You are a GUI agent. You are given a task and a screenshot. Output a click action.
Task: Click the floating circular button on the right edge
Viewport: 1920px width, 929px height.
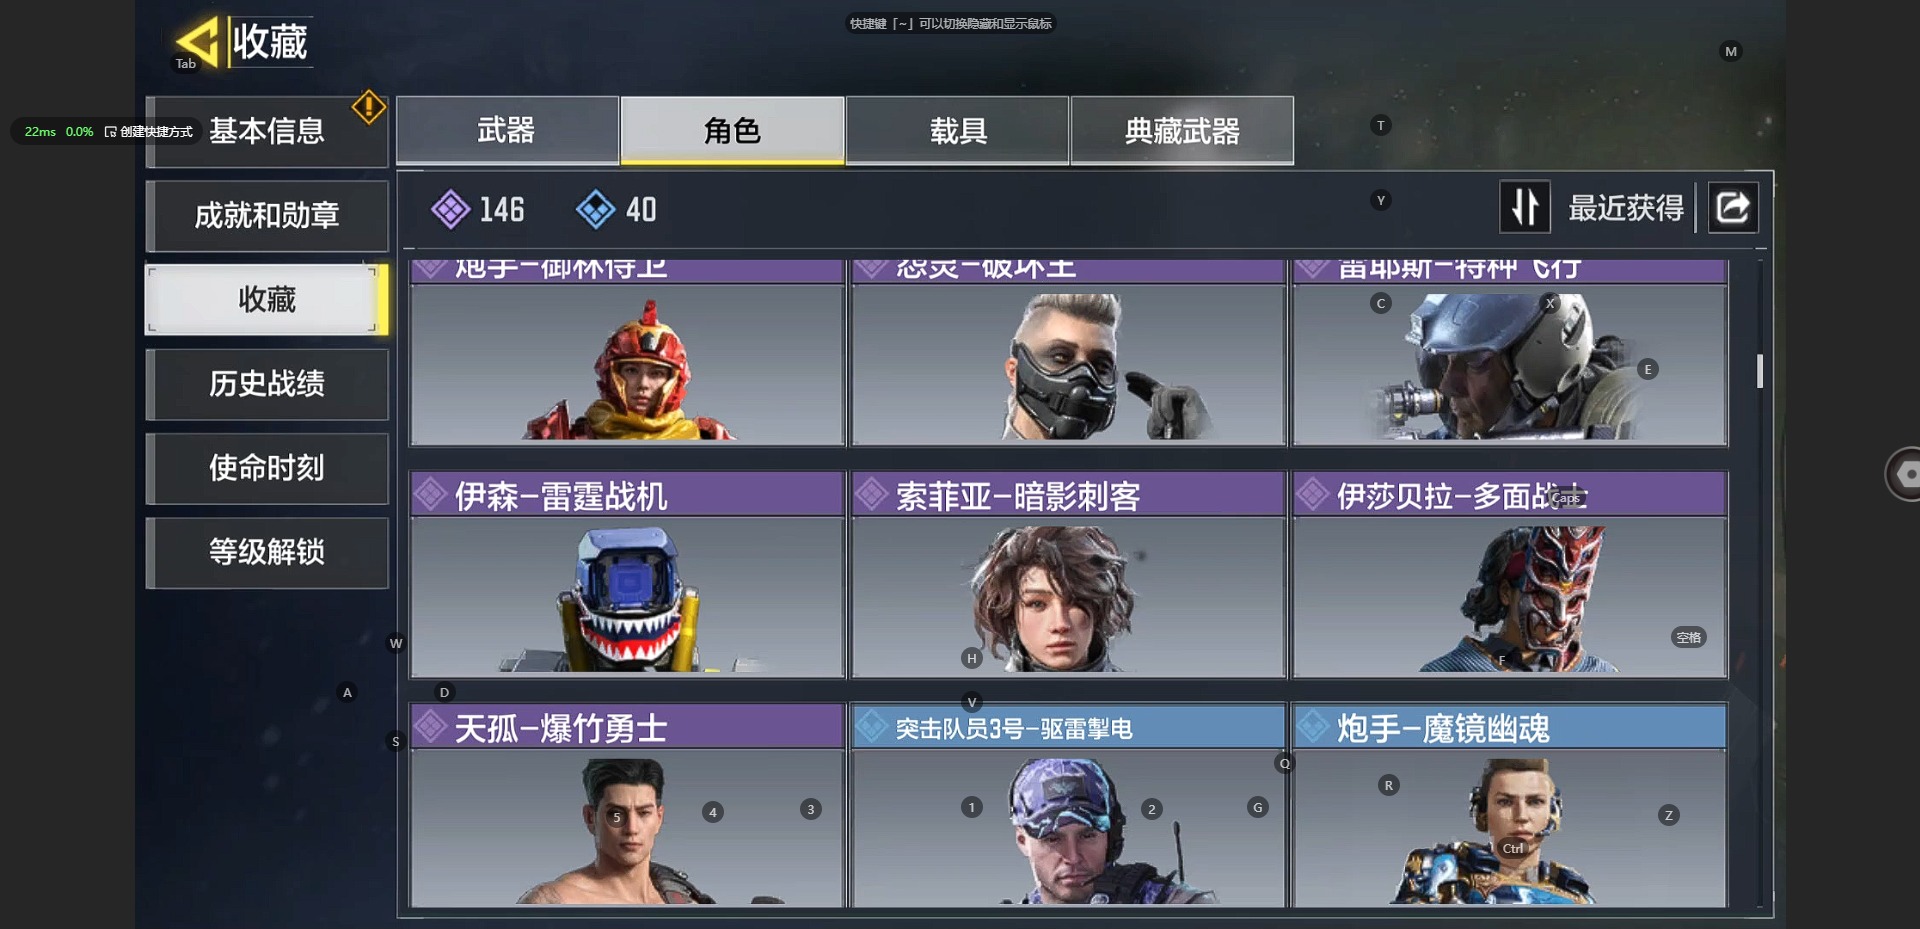pyautogui.click(x=1903, y=474)
